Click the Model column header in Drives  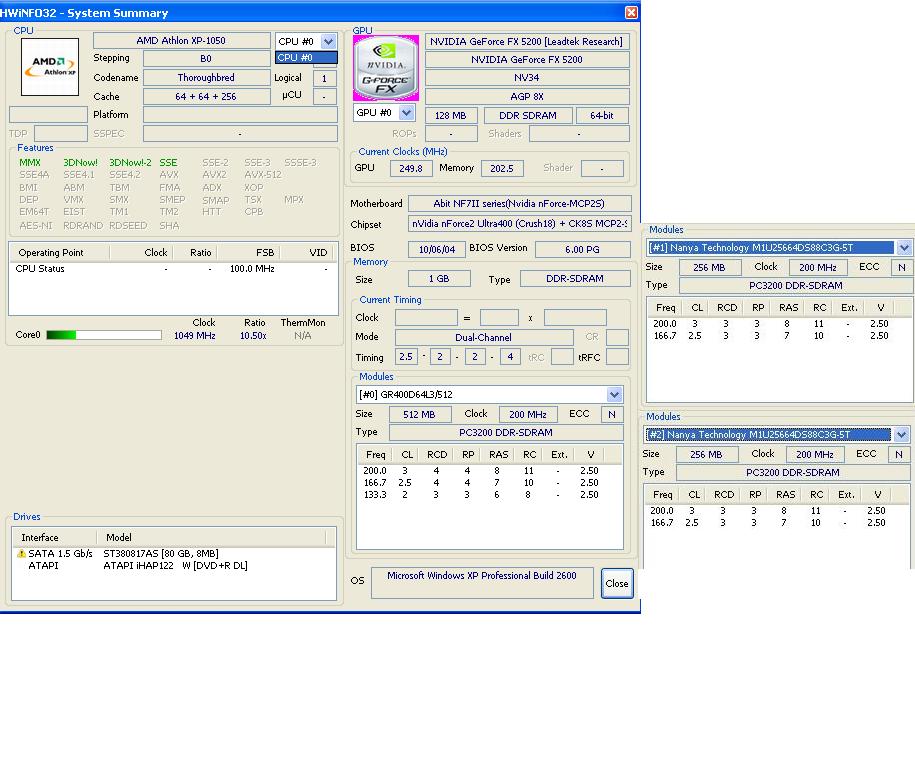pyautogui.click(x=211, y=537)
